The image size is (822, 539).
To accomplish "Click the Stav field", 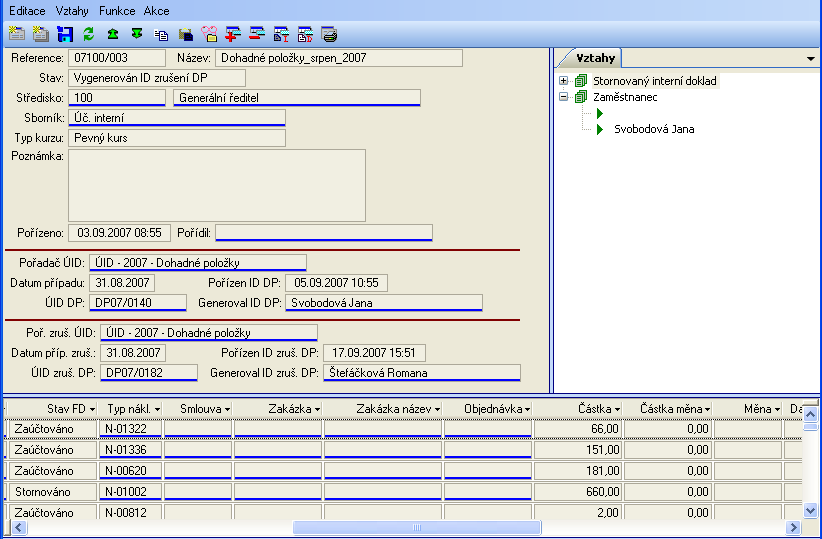I will (x=157, y=78).
